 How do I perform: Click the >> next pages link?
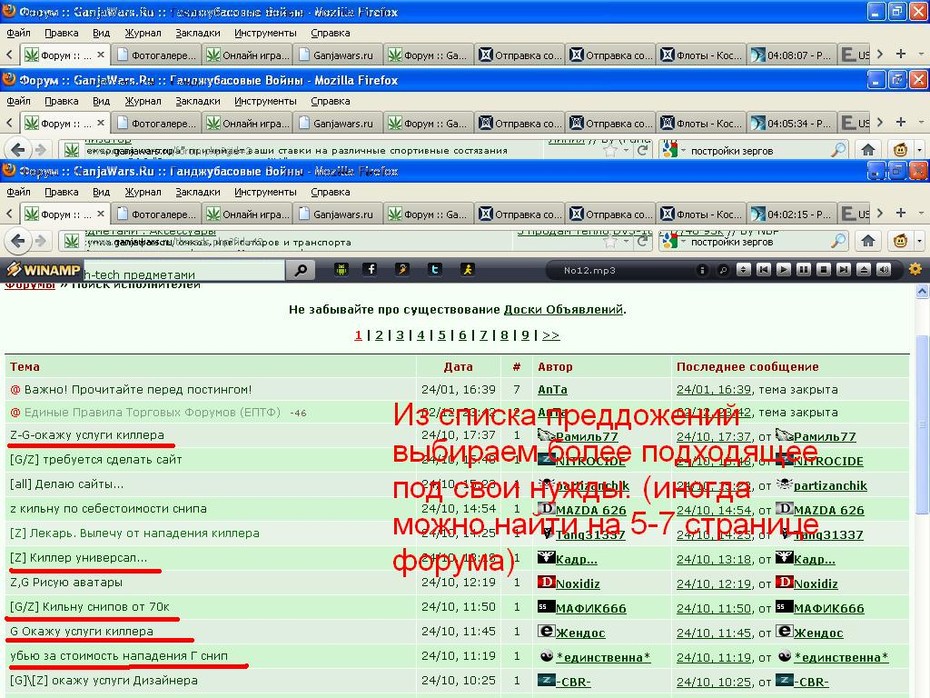tap(550, 336)
